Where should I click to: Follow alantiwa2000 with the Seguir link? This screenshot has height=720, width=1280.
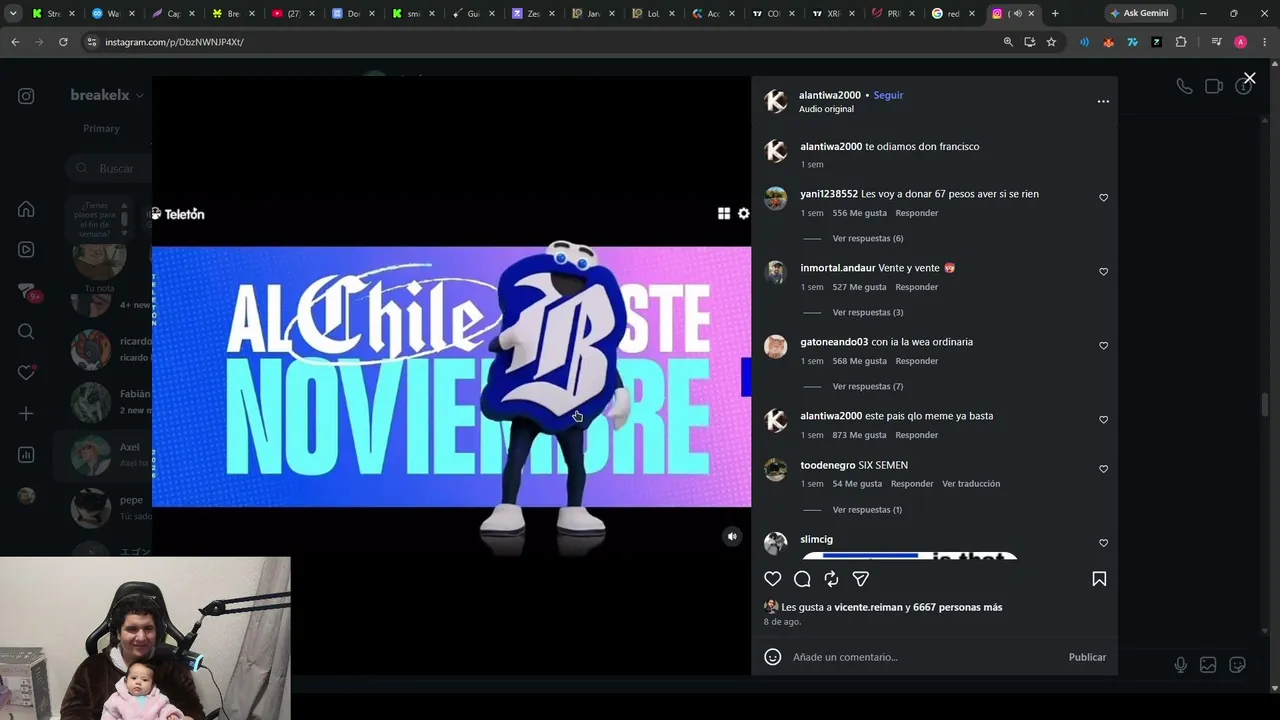coord(888,95)
